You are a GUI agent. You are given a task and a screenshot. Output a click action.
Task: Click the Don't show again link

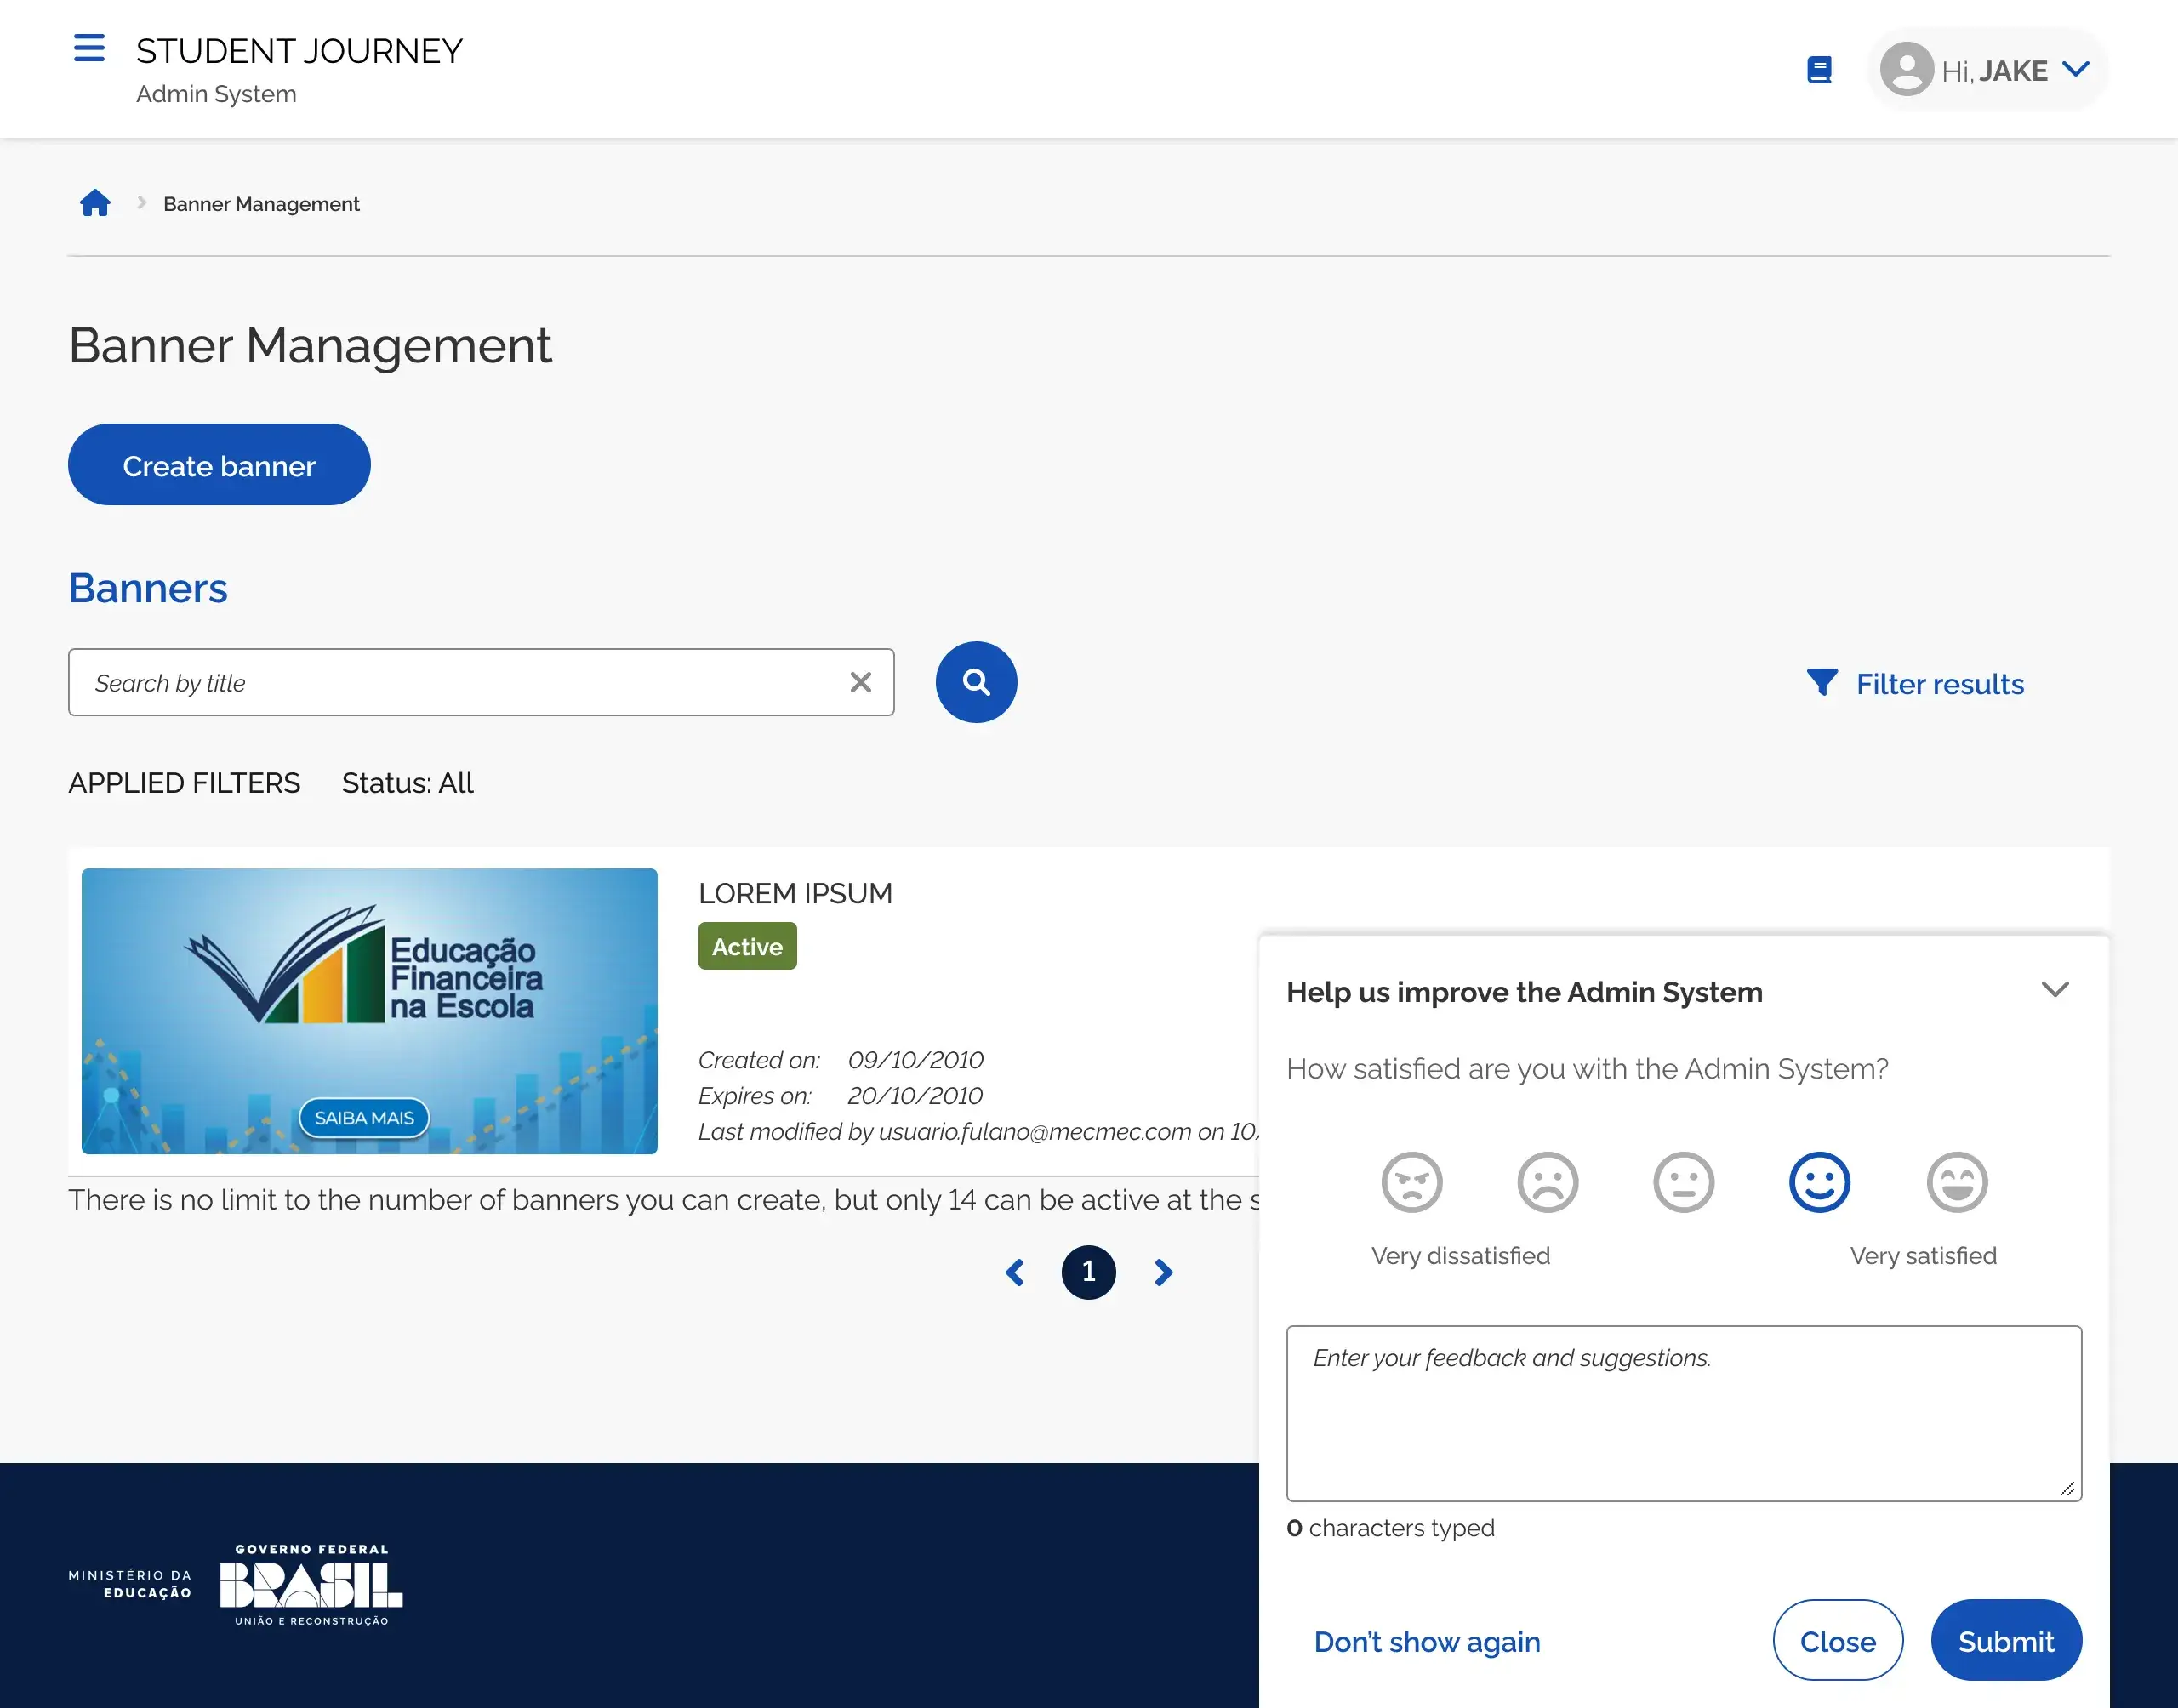click(x=1427, y=1641)
